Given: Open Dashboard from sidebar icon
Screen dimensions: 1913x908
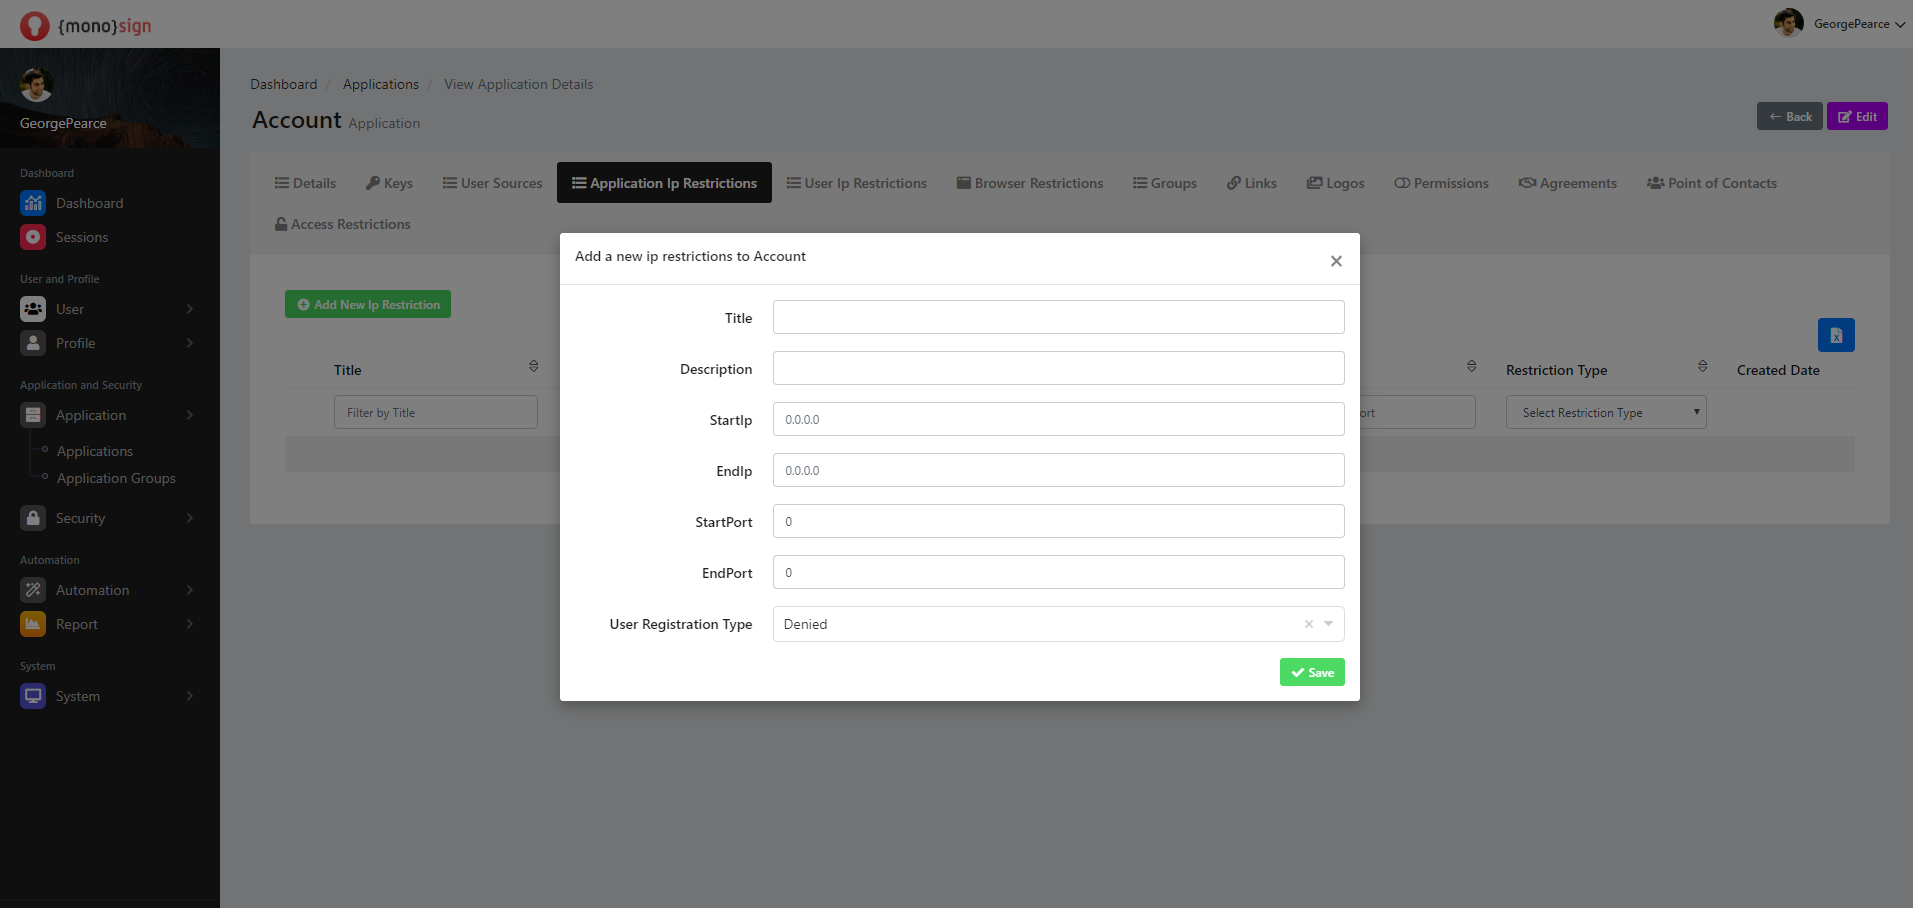Looking at the screenshot, I should pos(33,203).
